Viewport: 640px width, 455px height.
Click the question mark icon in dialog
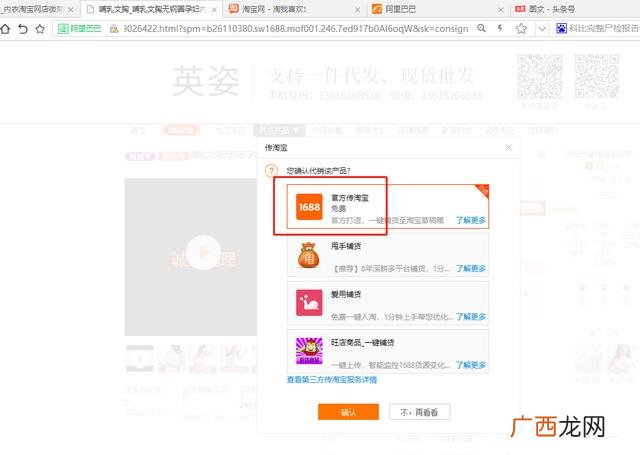coord(271,170)
